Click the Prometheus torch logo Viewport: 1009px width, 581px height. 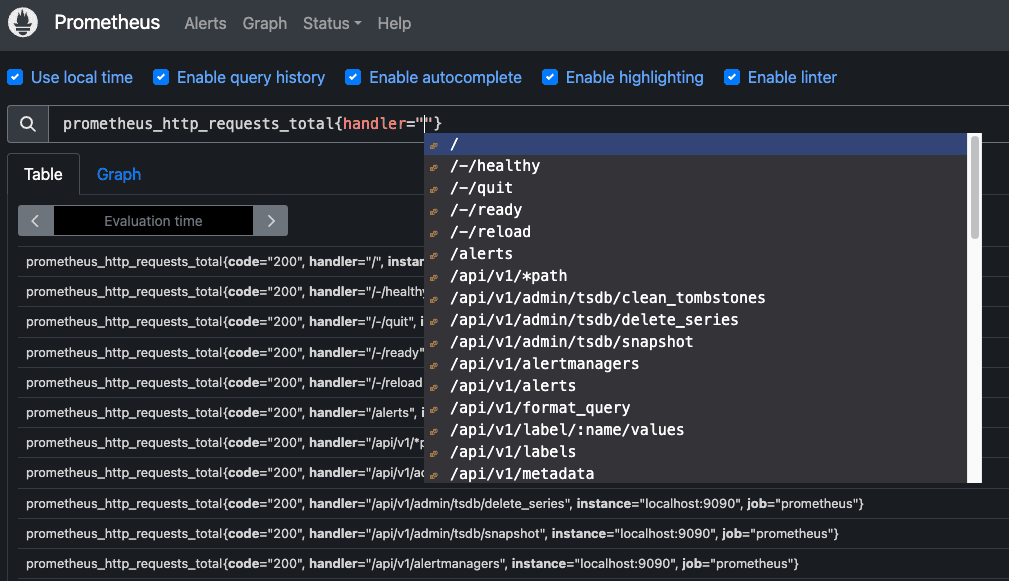click(x=22, y=22)
